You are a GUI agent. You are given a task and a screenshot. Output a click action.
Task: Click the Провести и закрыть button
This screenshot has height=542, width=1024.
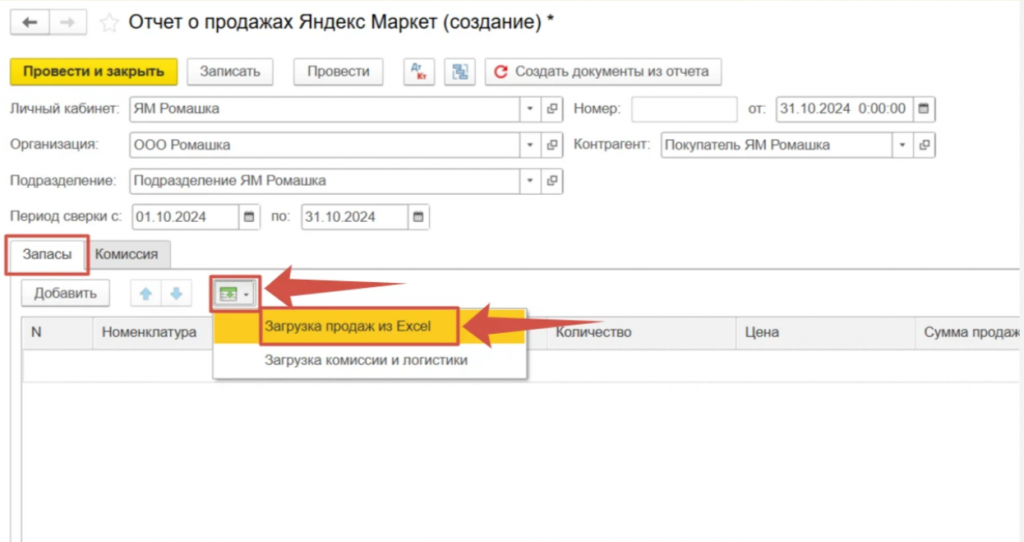93,72
